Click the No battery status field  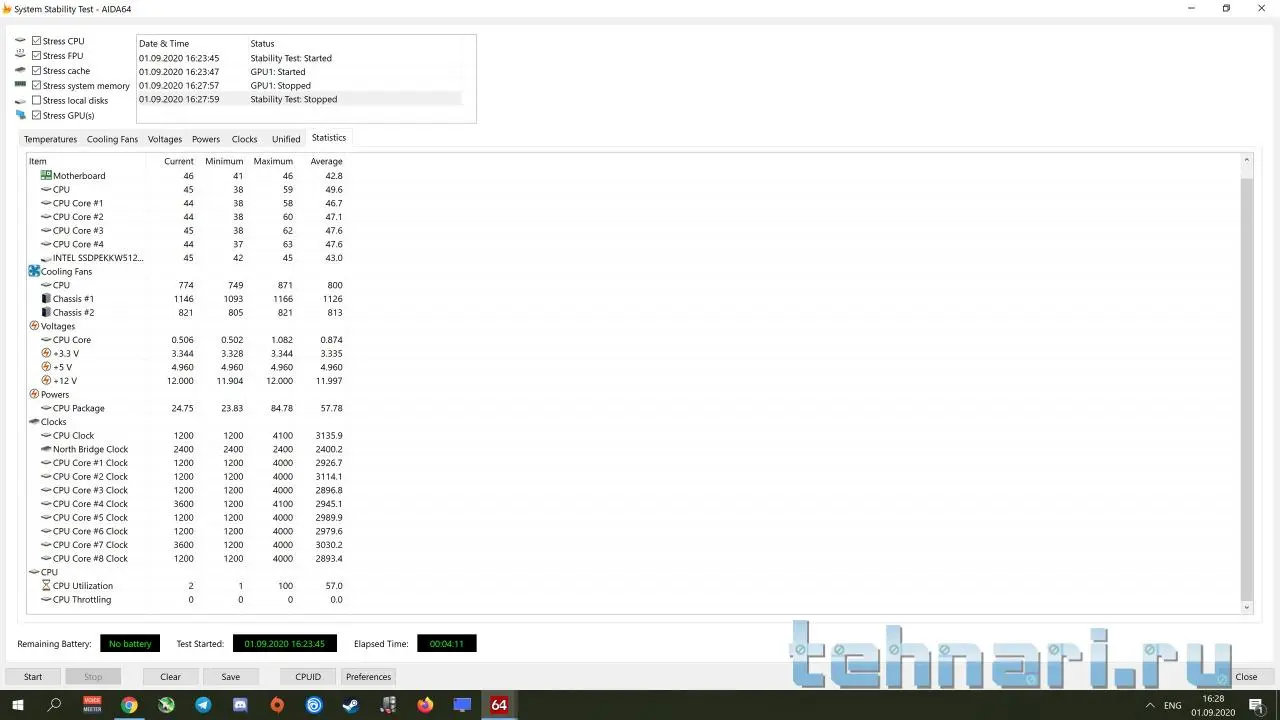click(x=130, y=644)
